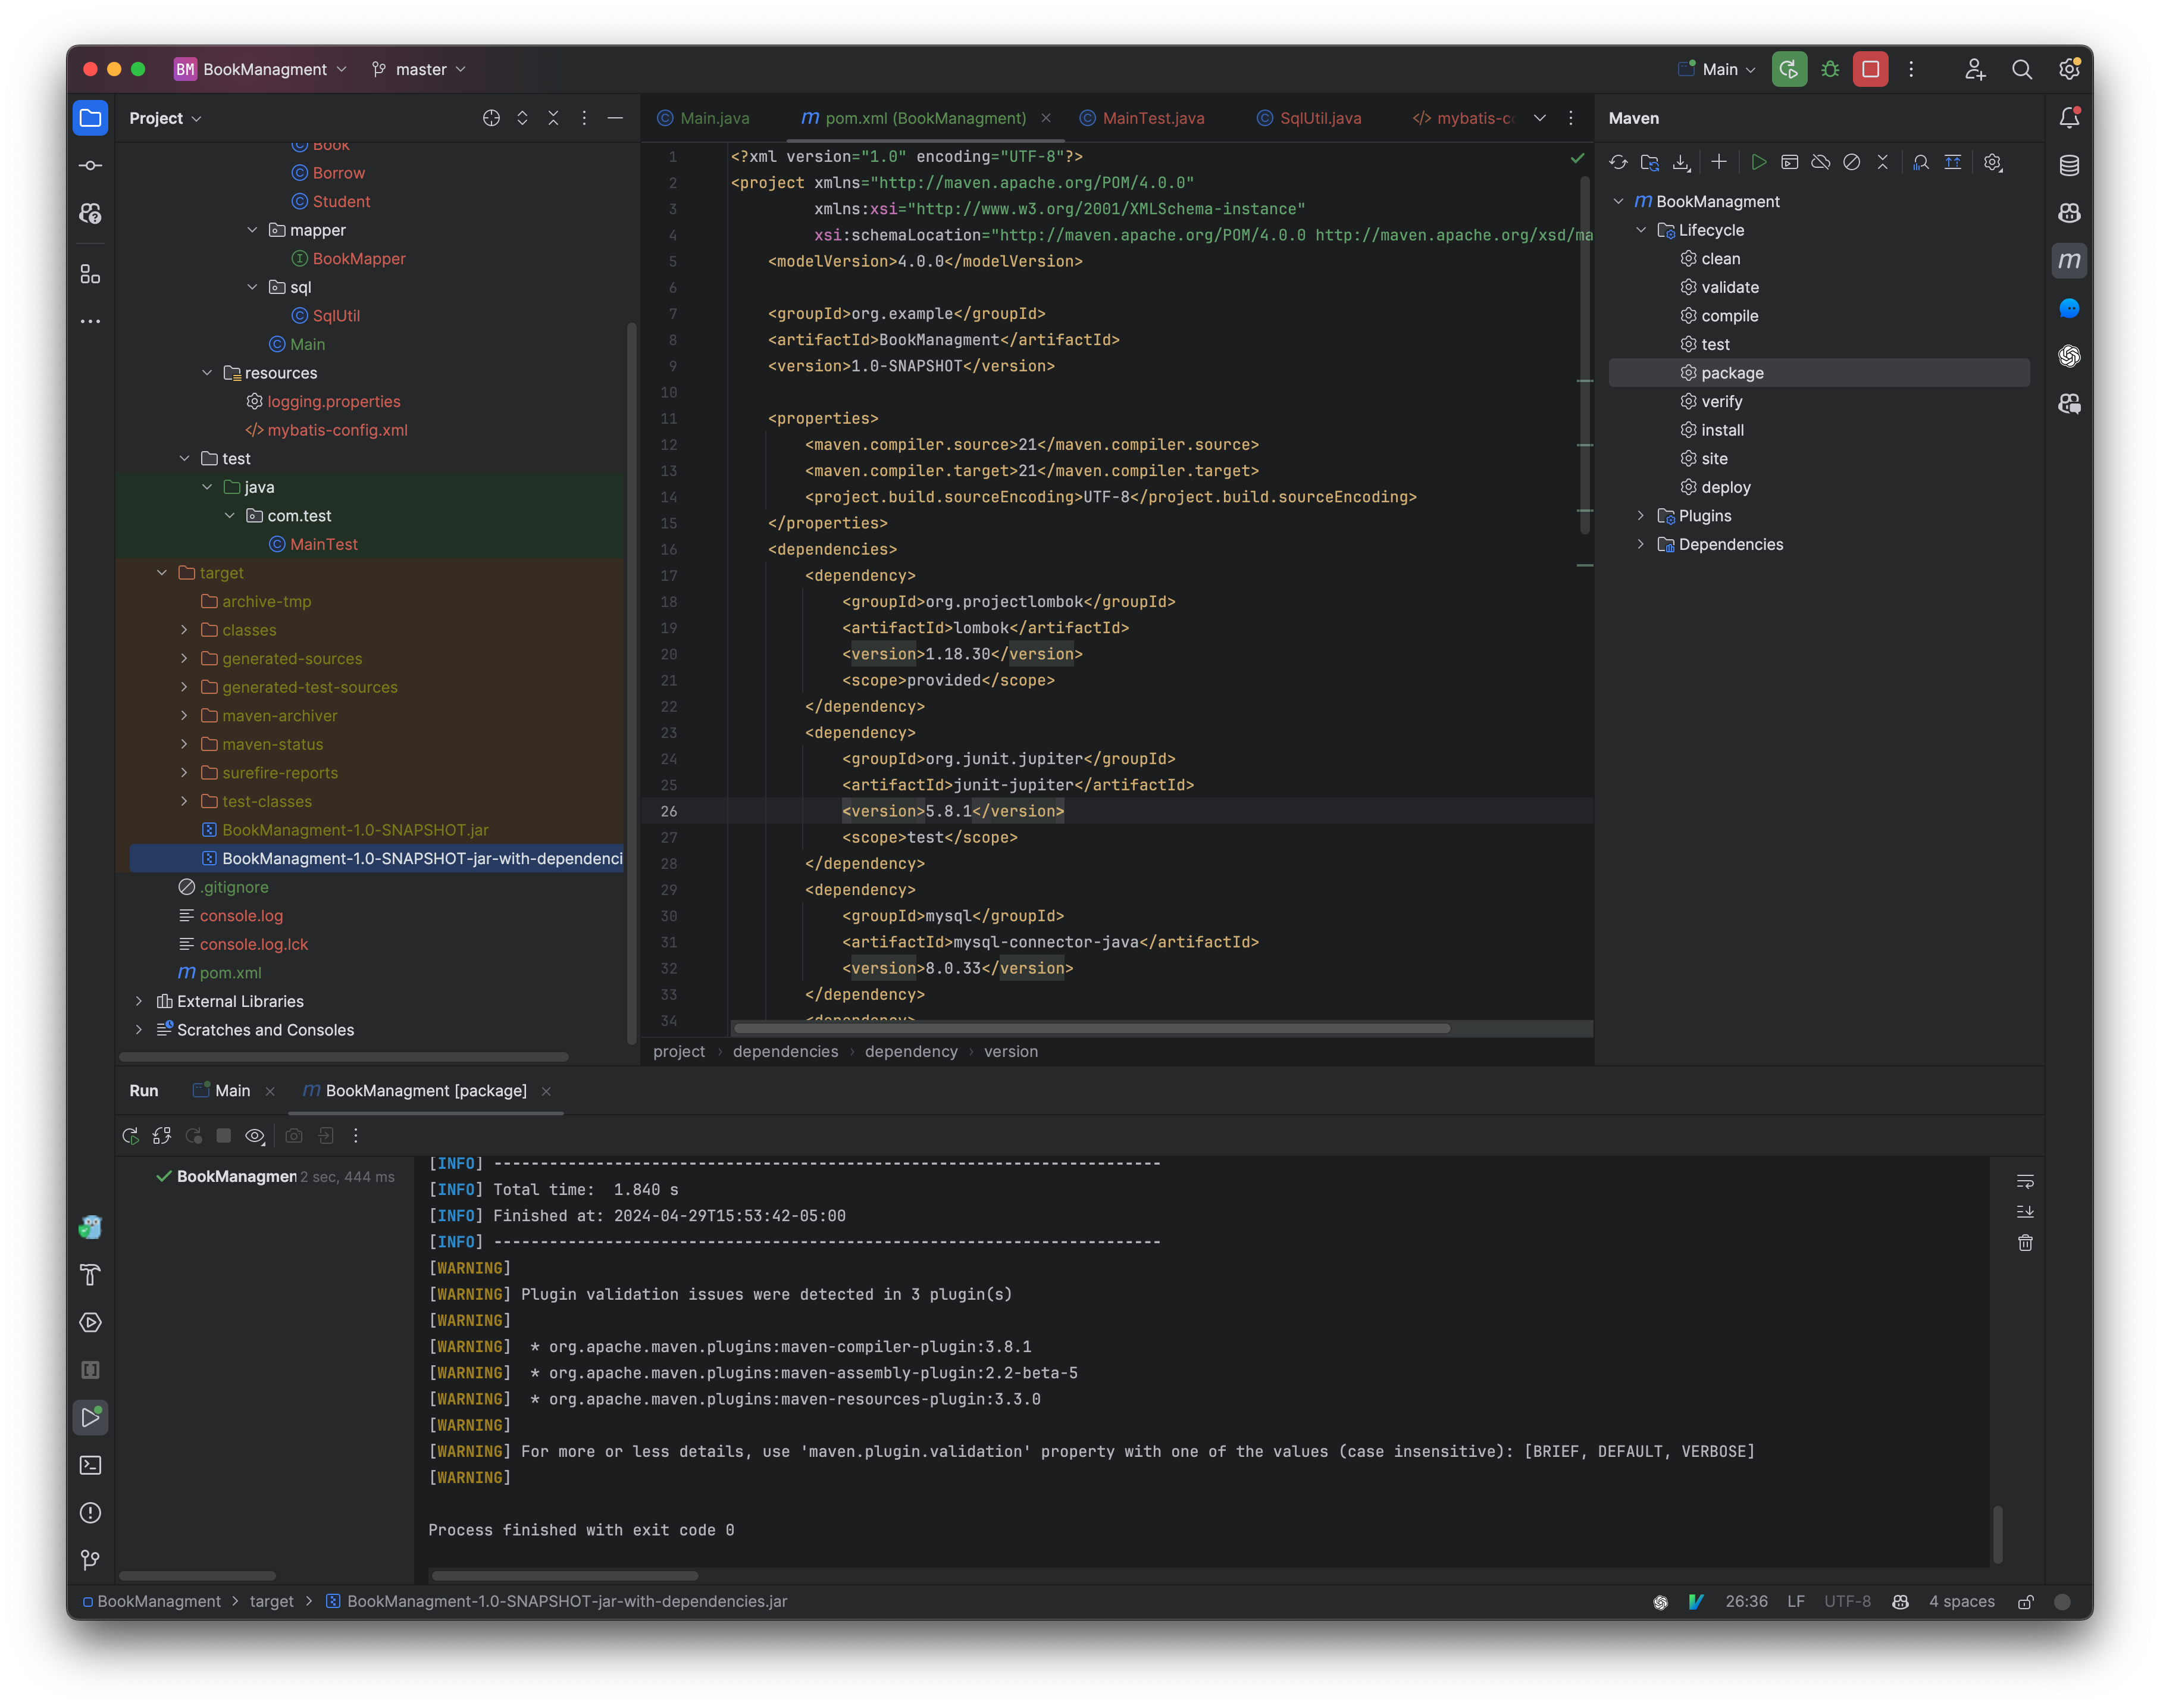Open Maven settings gear in Maven panel
The width and height of the screenshot is (2160, 1708).
1993,162
